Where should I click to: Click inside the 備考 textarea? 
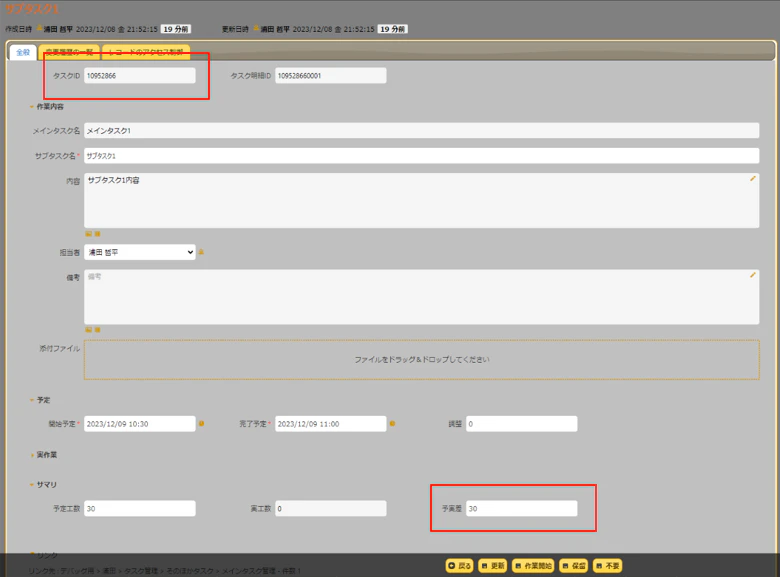point(421,297)
